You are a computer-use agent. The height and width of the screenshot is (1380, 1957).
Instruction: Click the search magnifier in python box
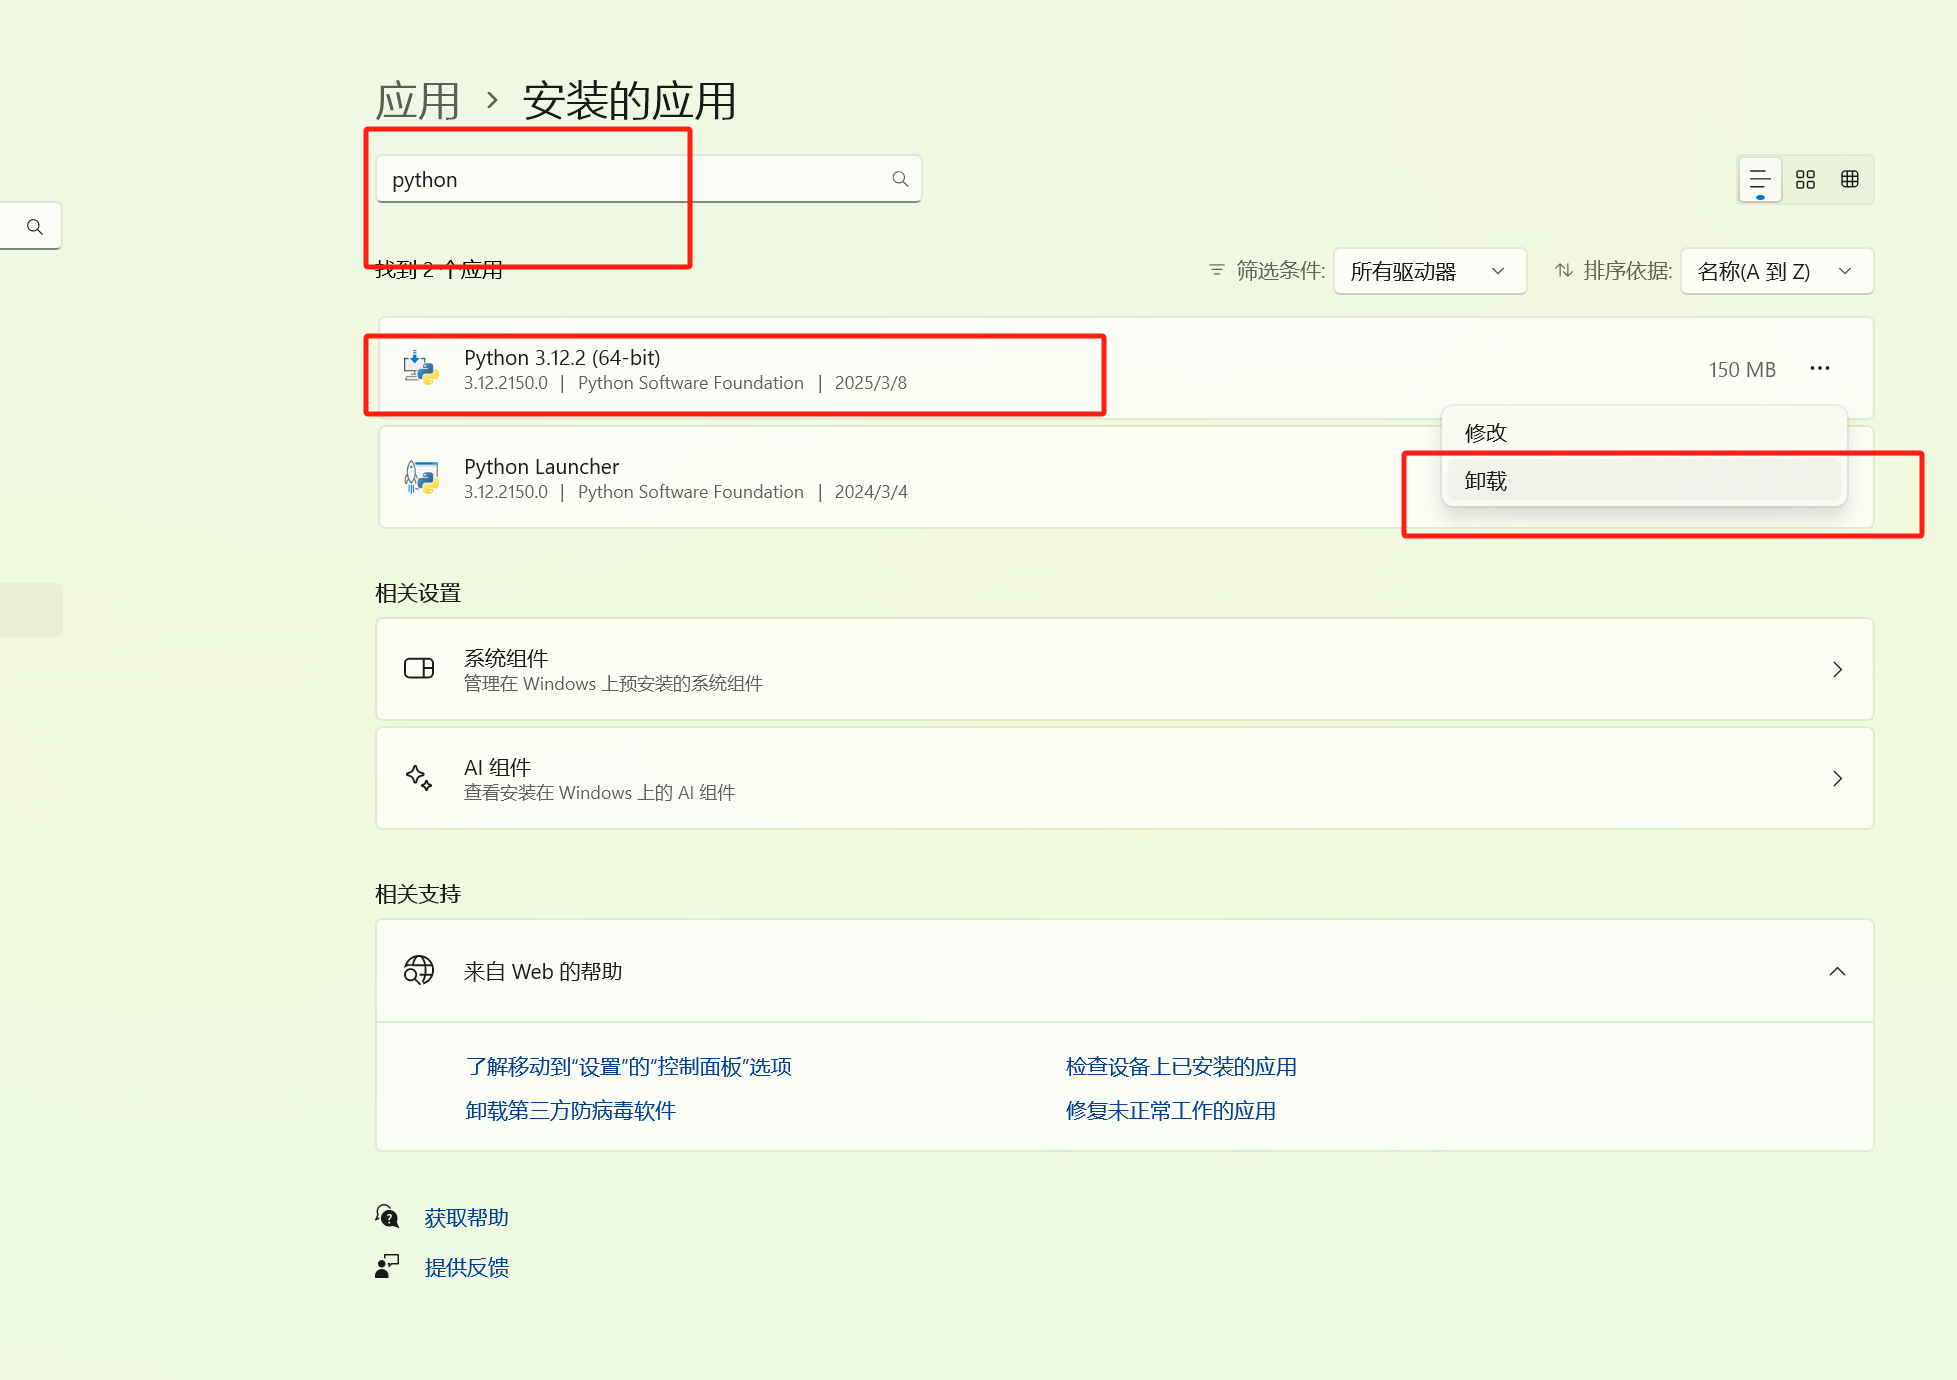pyautogui.click(x=900, y=179)
